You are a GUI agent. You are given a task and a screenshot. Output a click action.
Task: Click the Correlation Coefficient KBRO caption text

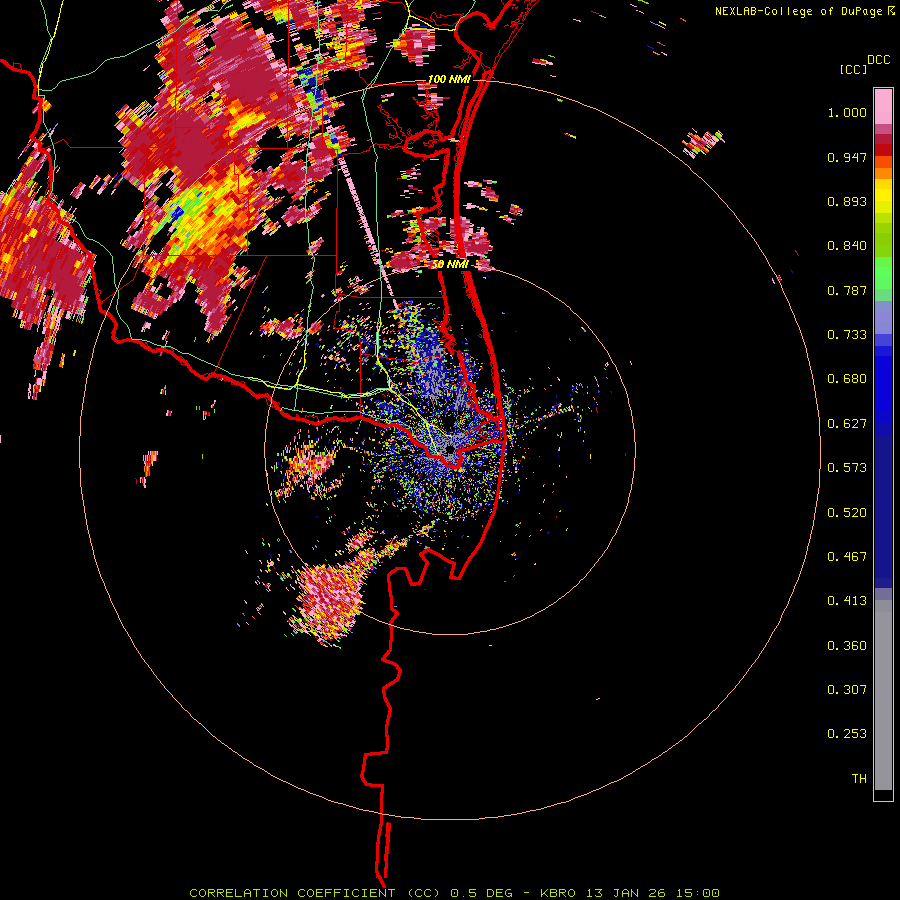tap(454, 893)
